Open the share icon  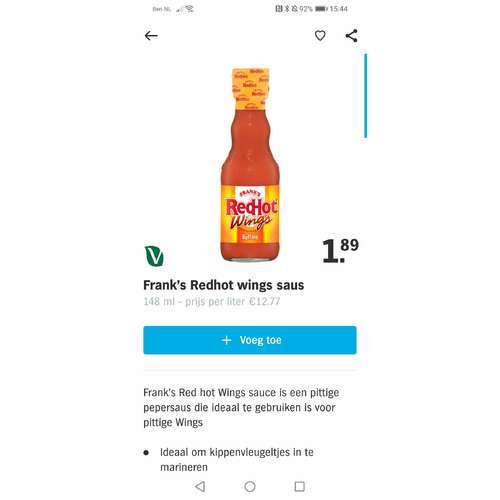(351, 35)
